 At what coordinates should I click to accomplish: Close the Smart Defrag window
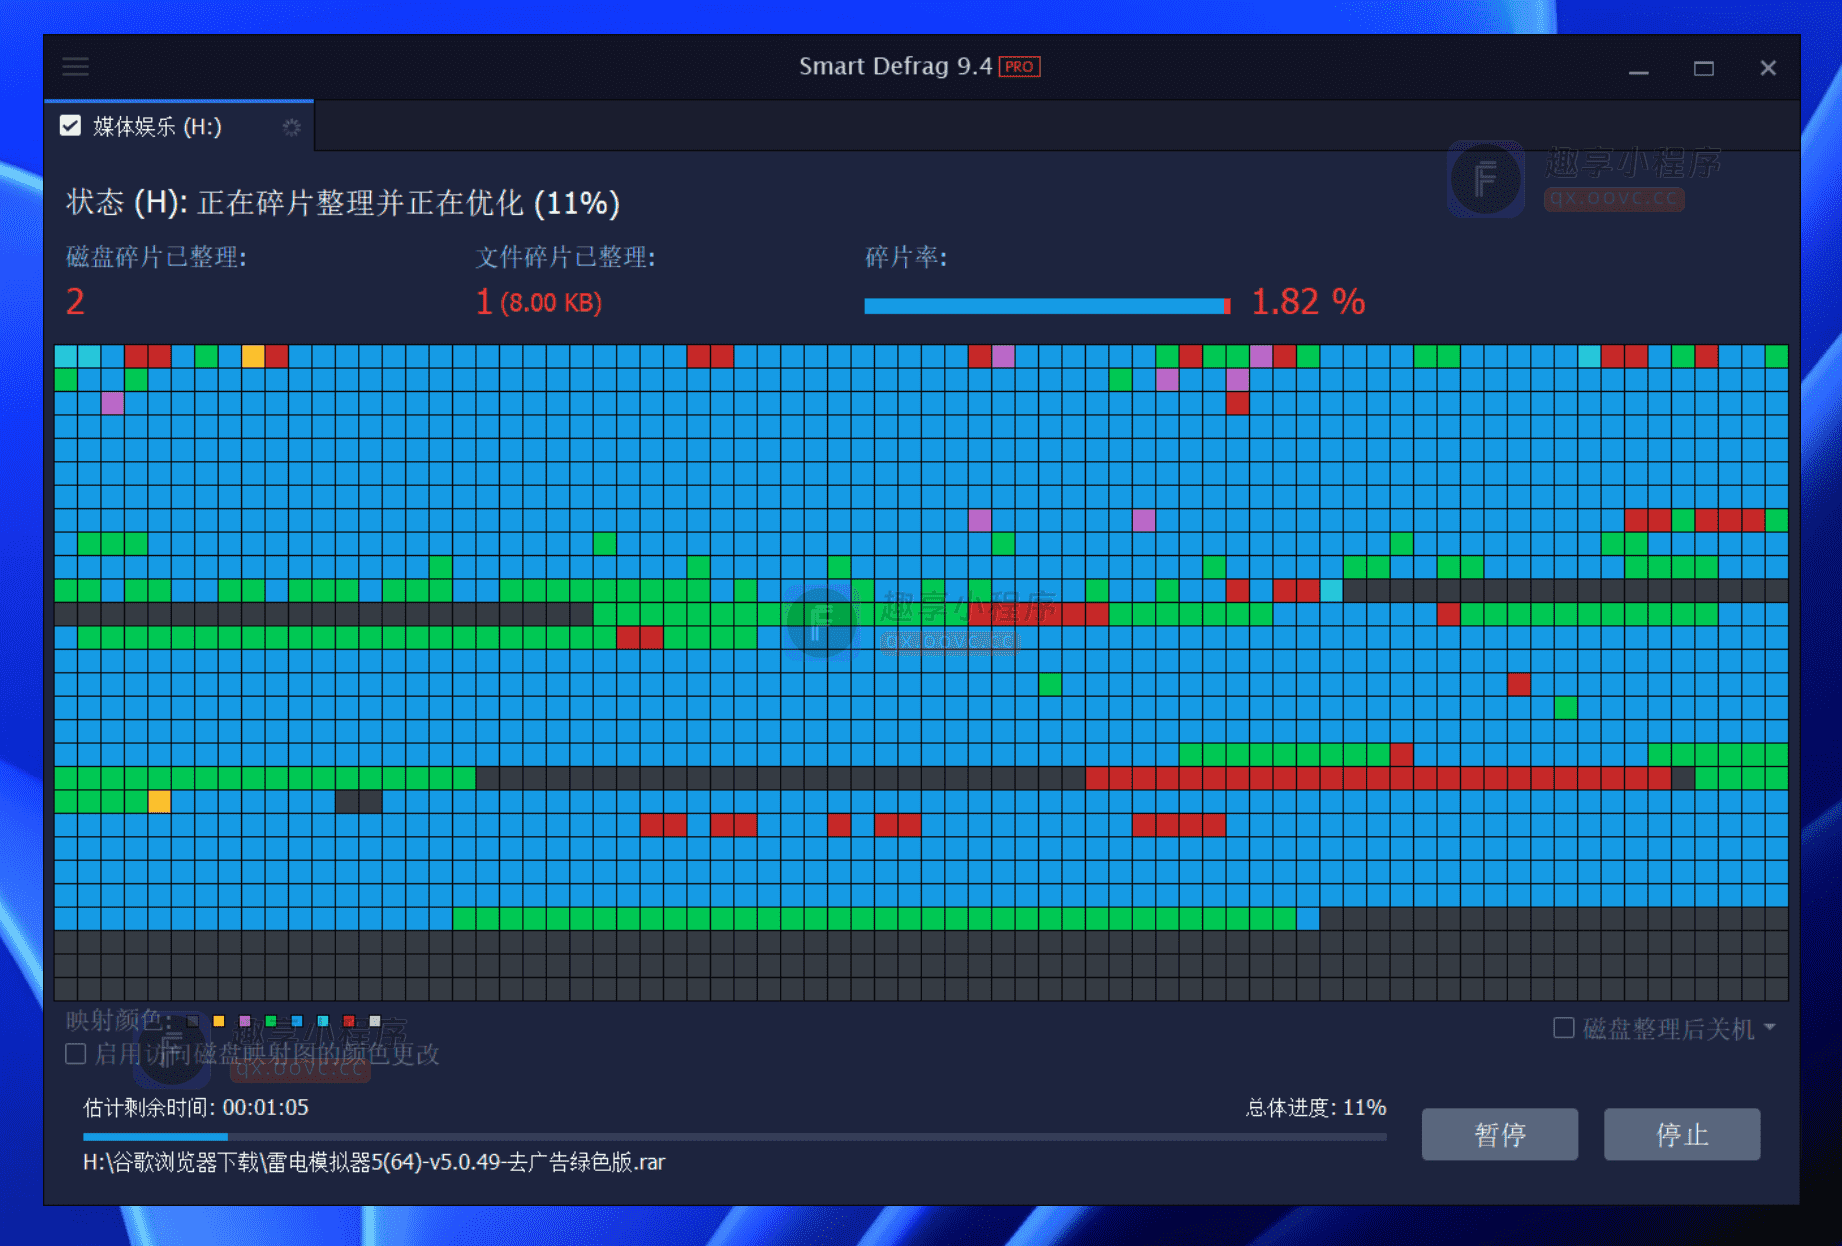1768,68
